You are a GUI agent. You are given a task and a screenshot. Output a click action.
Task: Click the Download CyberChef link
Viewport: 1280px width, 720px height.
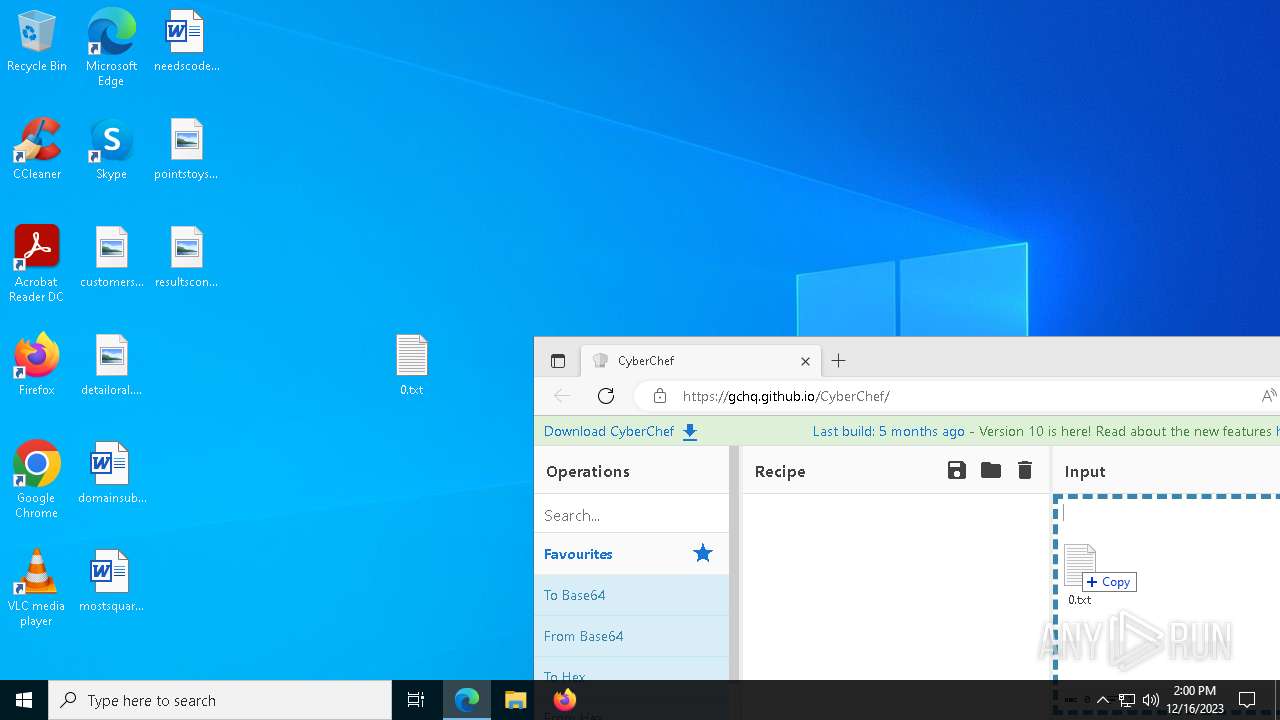[621, 432]
